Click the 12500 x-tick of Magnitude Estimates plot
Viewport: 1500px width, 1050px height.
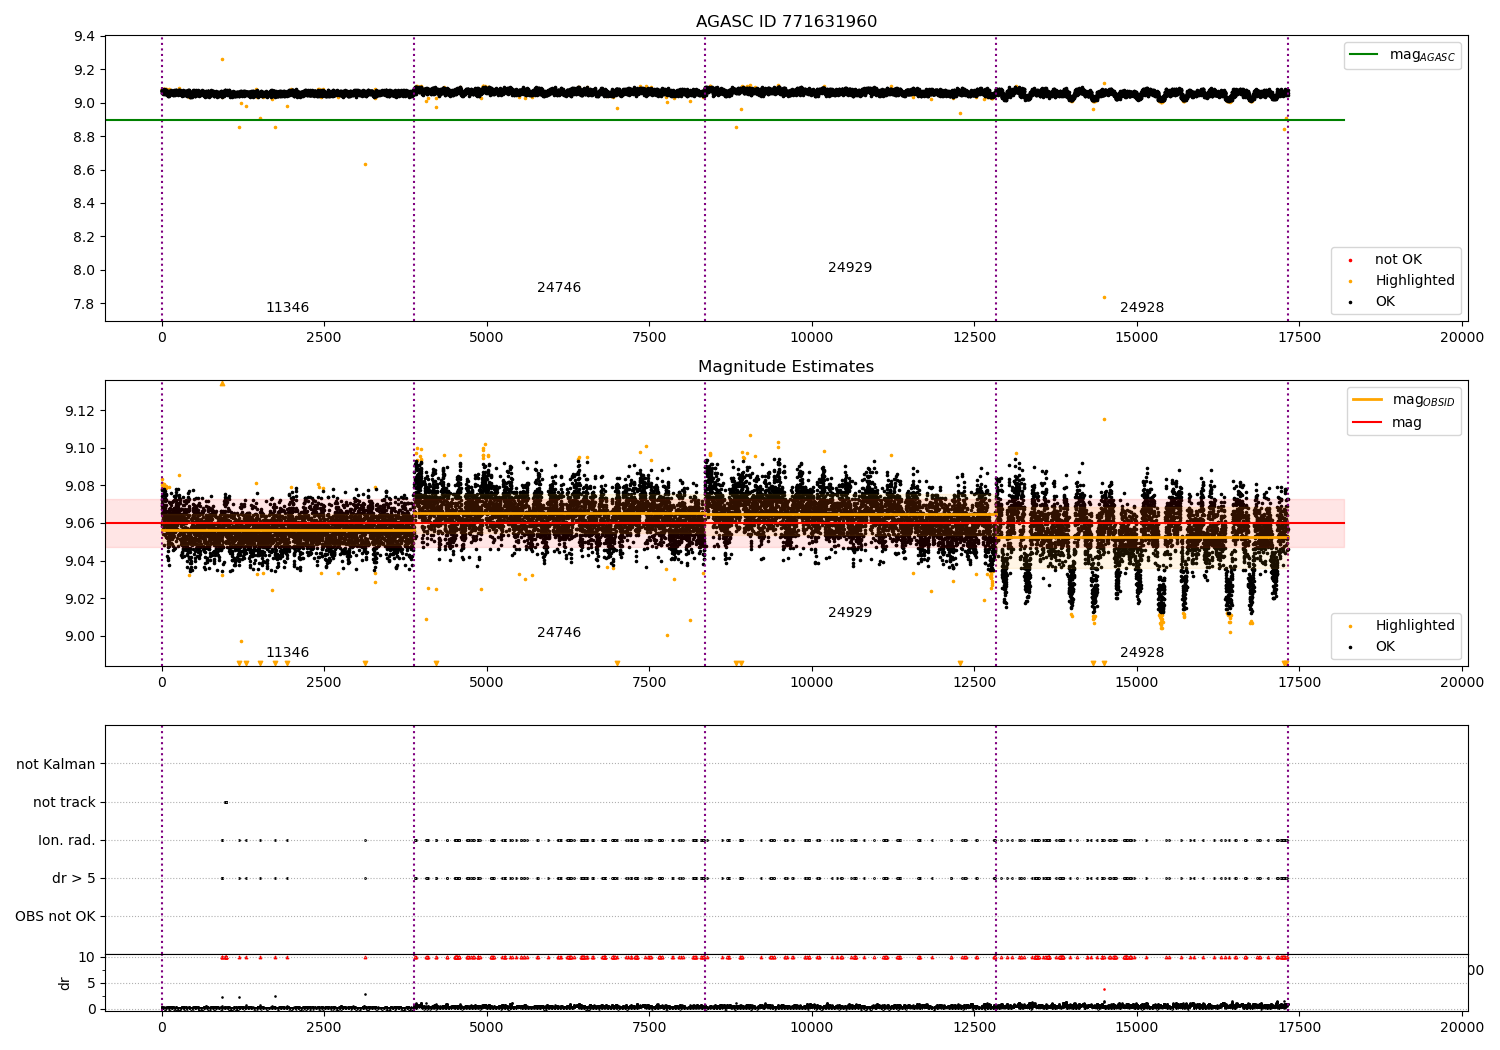pyautogui.click(x=974, y=683)
